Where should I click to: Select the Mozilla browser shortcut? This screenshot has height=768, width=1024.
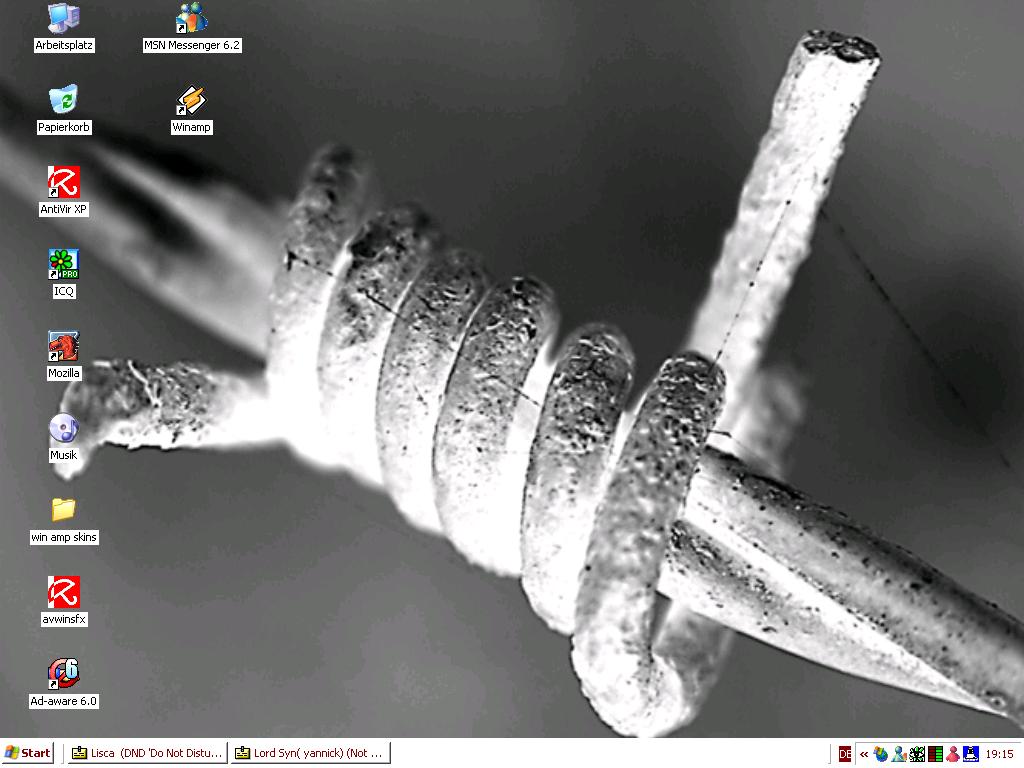pyautogui.click(x=64, y=346)
